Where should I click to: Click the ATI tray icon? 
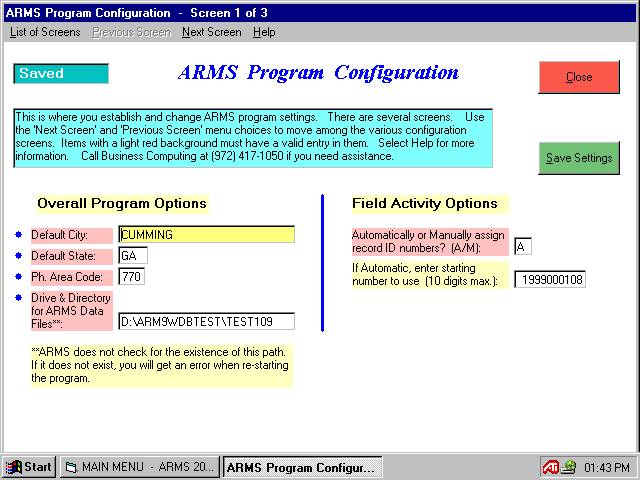[551, 467]
